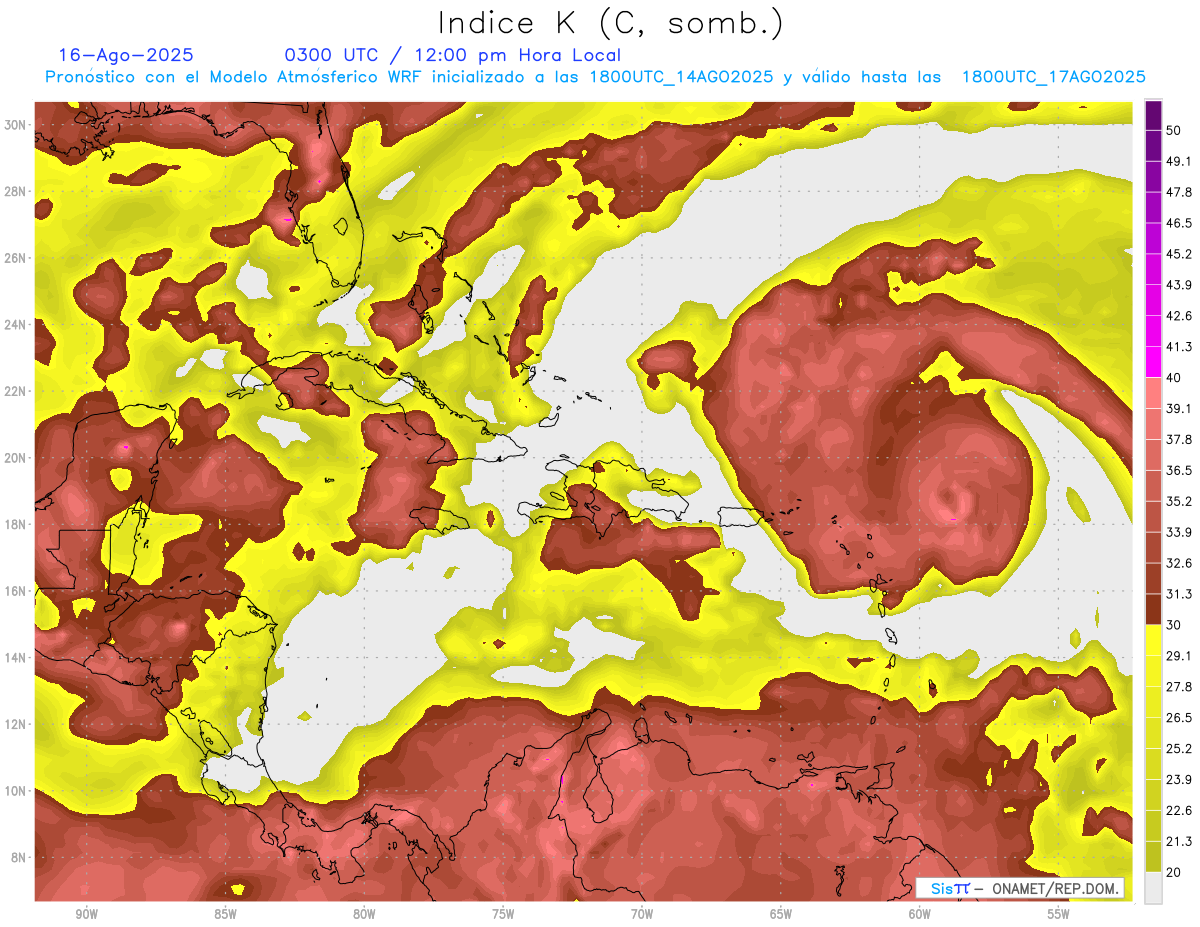This screenshot has height=927, width=1200.
Task: Click the "1800UTC_17AGO2025" valid-until time text
Action: pyautogui.click(x=1053, y=77)
